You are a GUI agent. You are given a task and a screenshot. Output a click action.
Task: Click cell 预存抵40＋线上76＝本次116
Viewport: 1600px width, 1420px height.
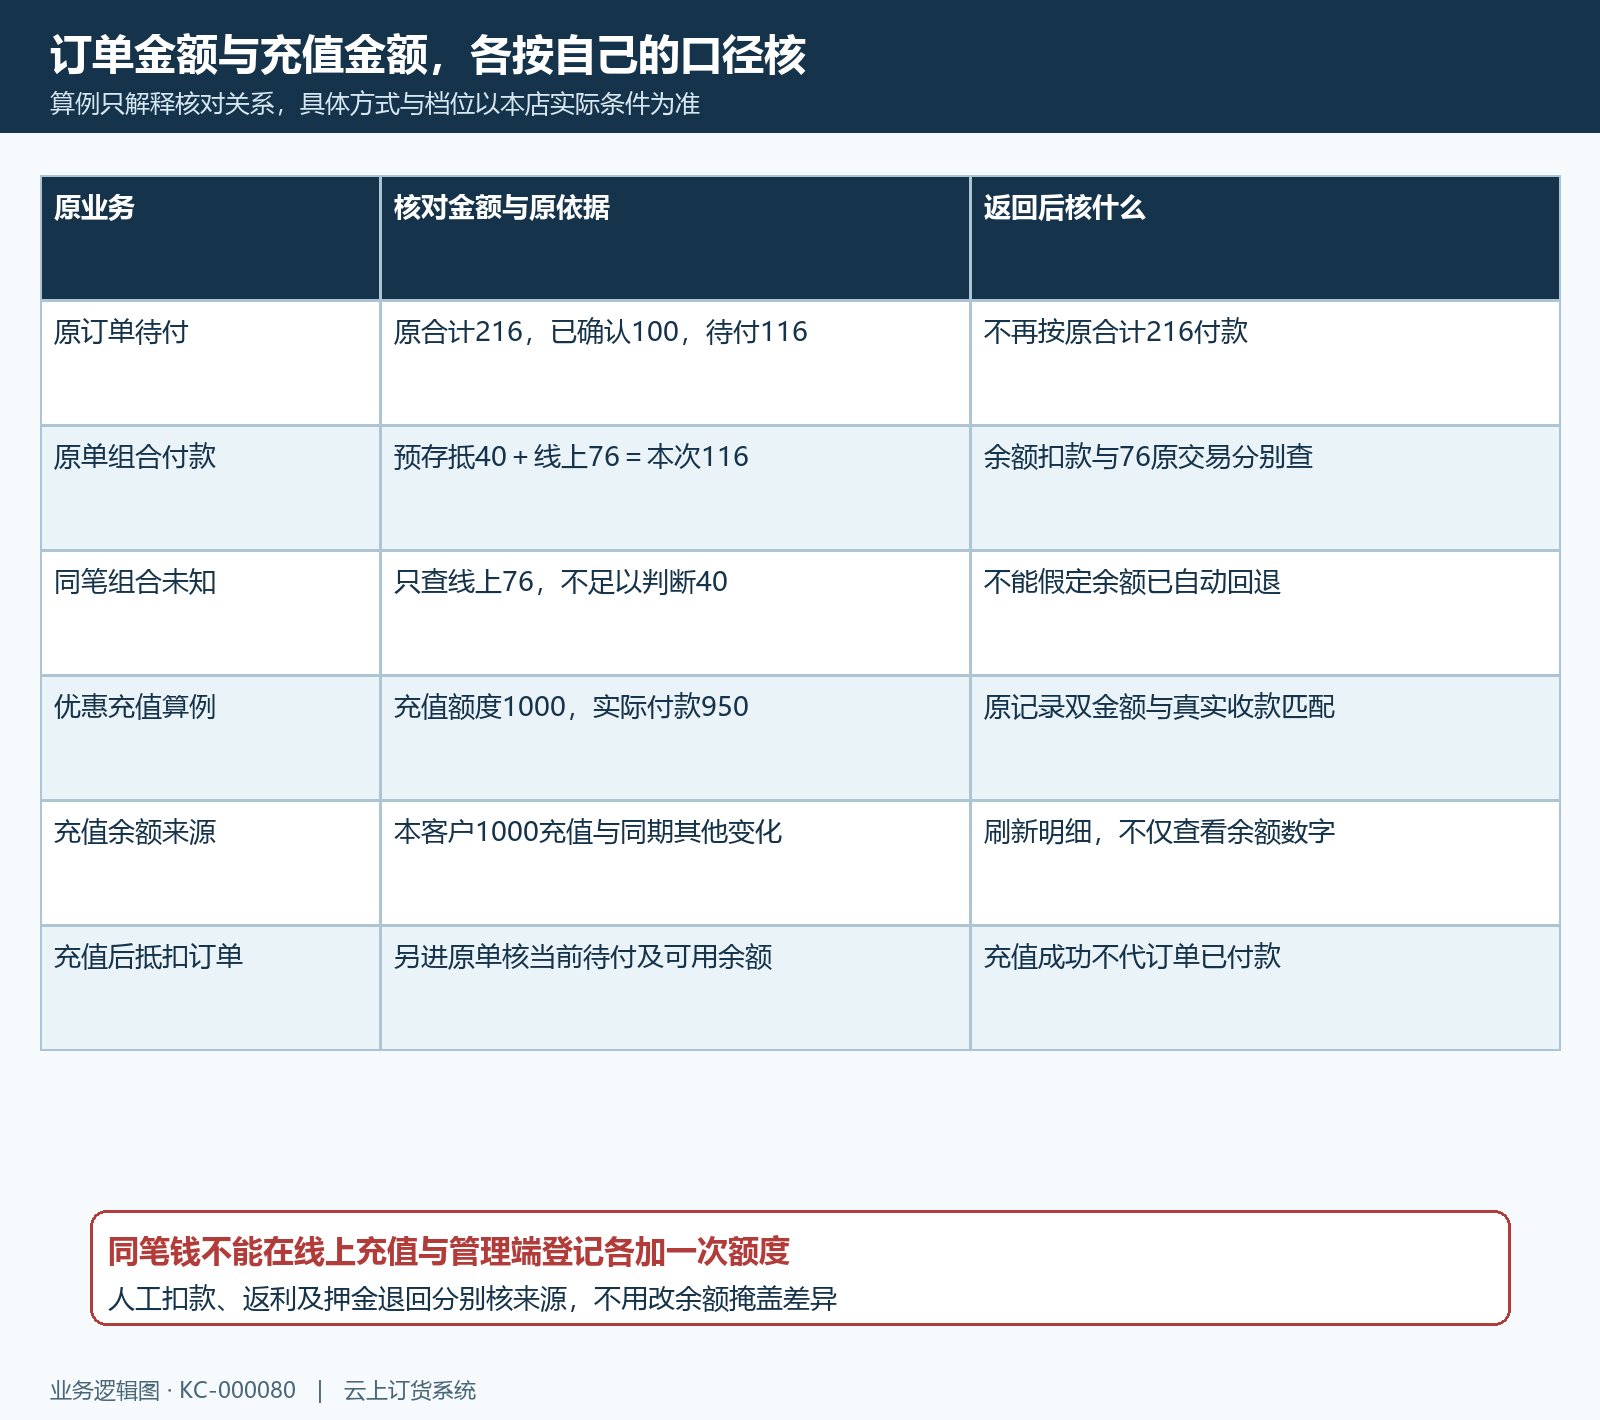[x=675, y=488]
